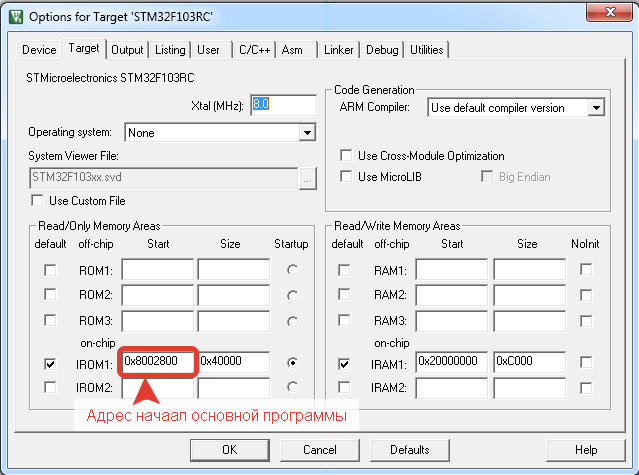Click the System Viewer File browse button
This screenshot has height=475, width=639.
(308, 178)
